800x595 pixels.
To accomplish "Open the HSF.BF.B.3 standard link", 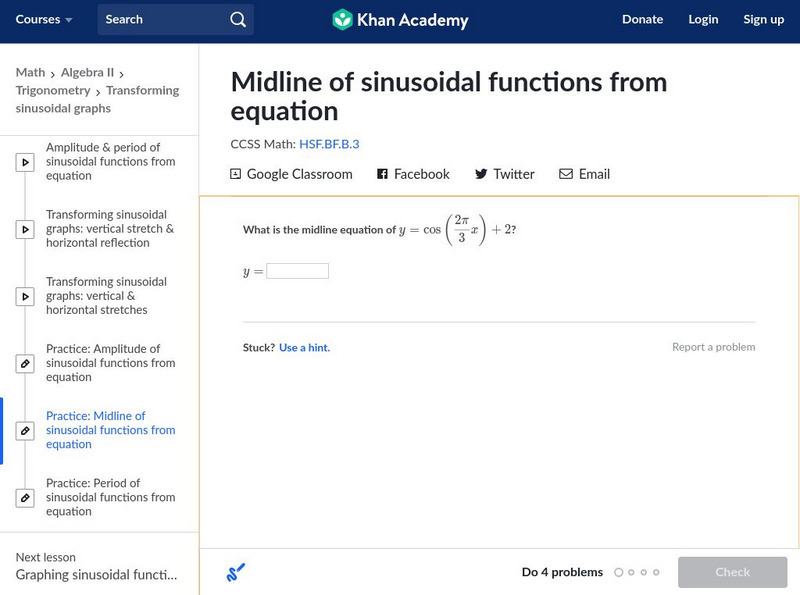I will 330,144.
